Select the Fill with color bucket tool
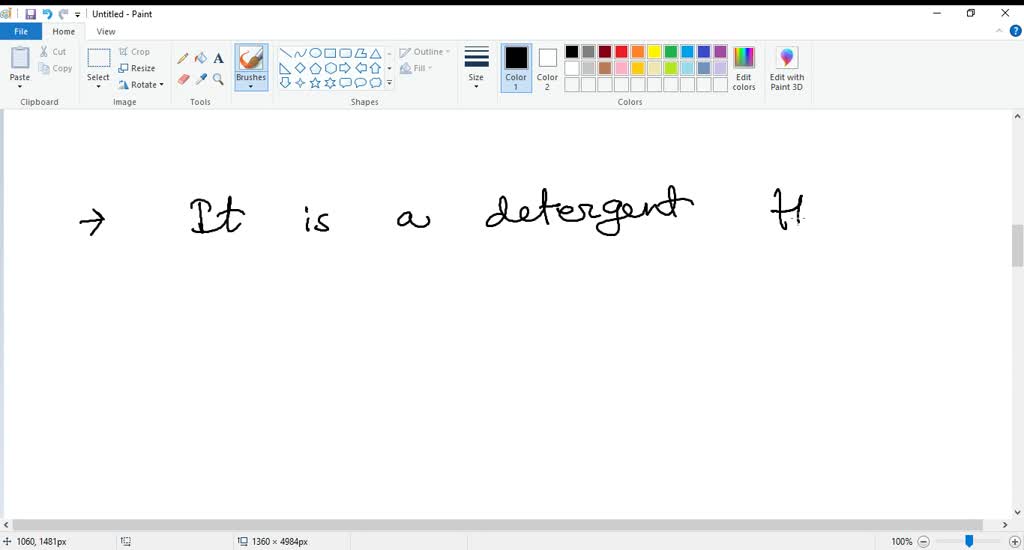The image size is (1024, 550). tap(200, 58)
